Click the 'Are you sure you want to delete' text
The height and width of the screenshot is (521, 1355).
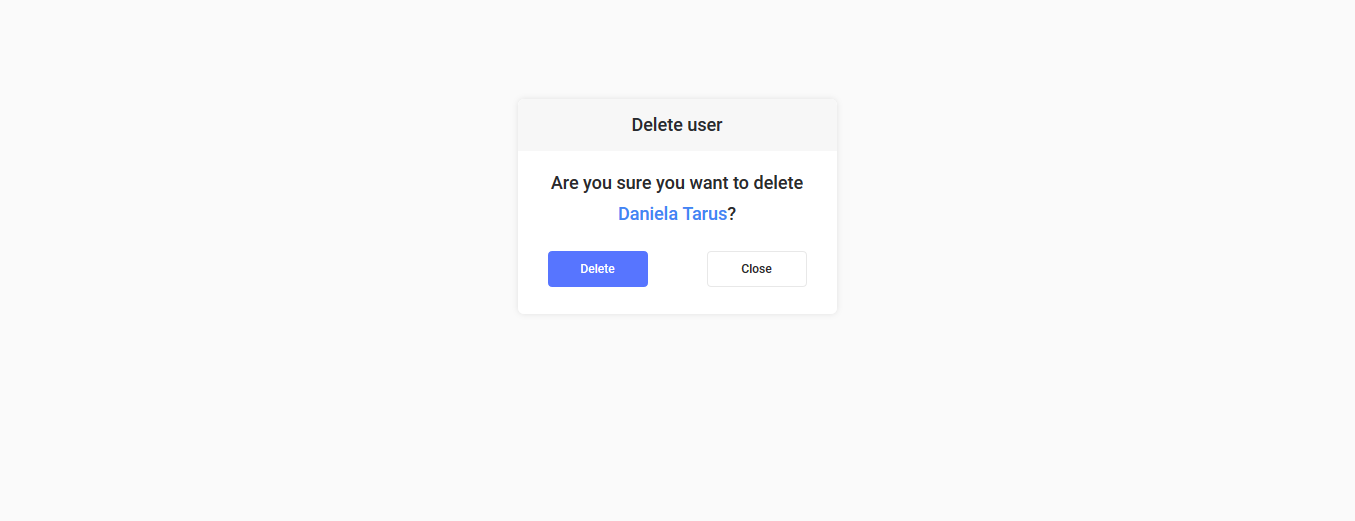coord(677,183)
